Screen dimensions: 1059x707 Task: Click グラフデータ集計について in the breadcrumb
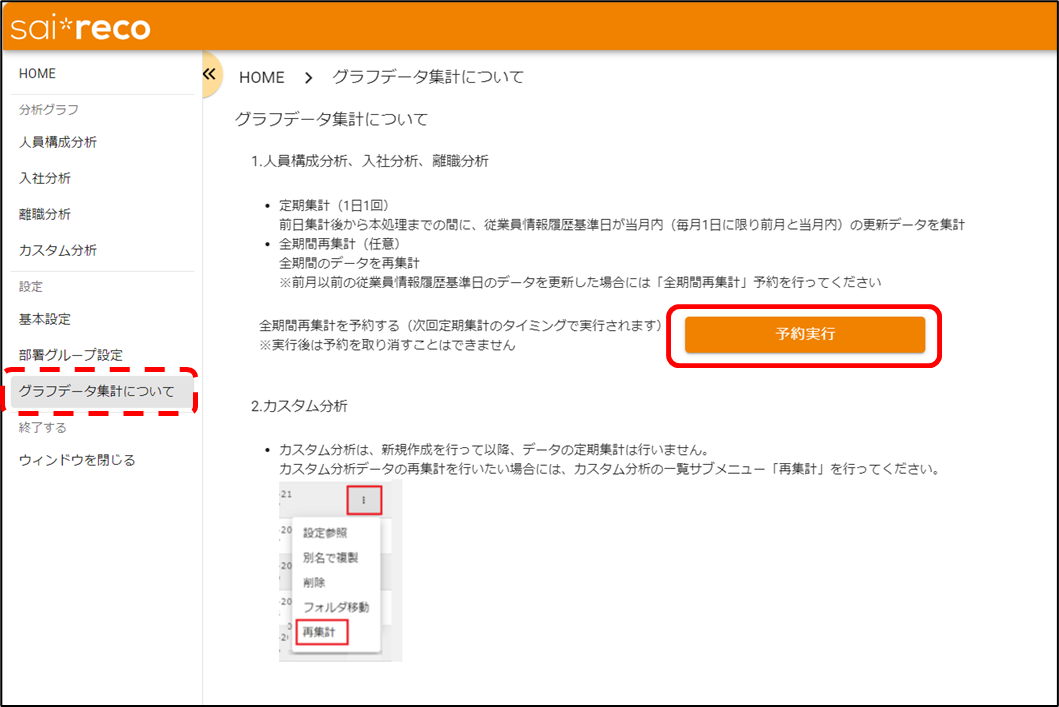427,78
